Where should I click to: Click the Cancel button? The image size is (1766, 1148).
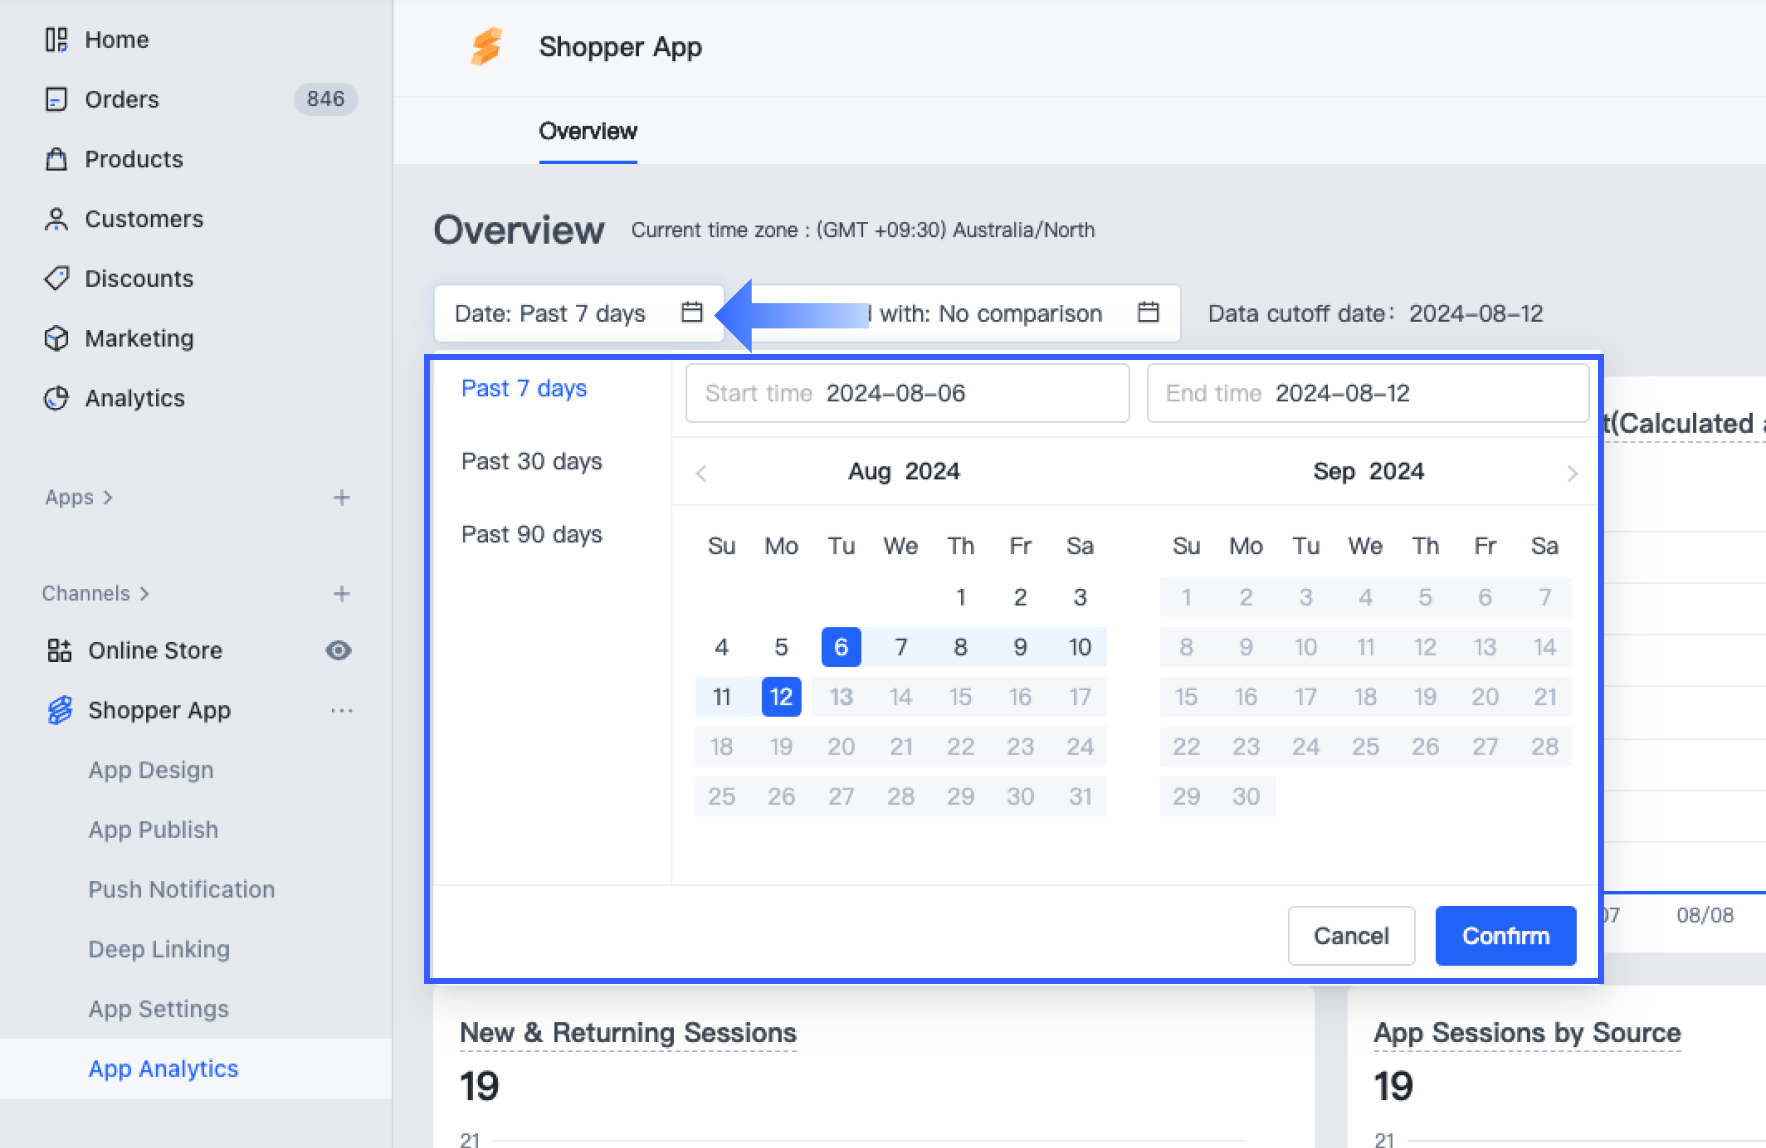[1350, 936]
